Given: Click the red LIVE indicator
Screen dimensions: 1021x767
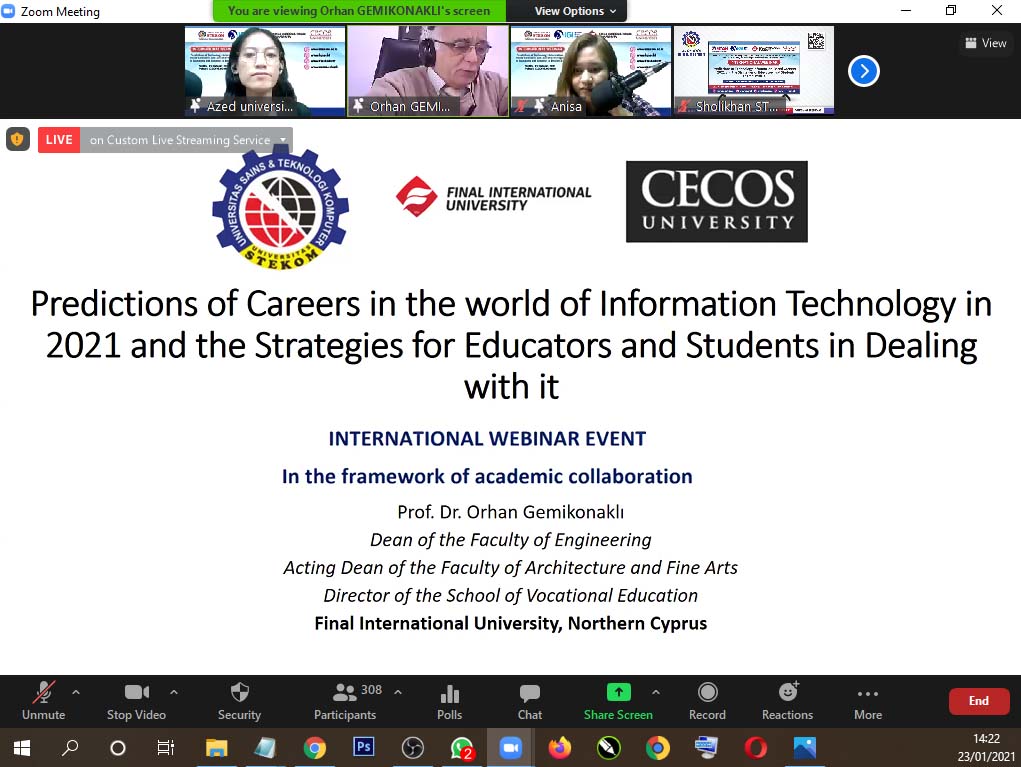Looking at the screenshot, I should [x=59, y=139].
